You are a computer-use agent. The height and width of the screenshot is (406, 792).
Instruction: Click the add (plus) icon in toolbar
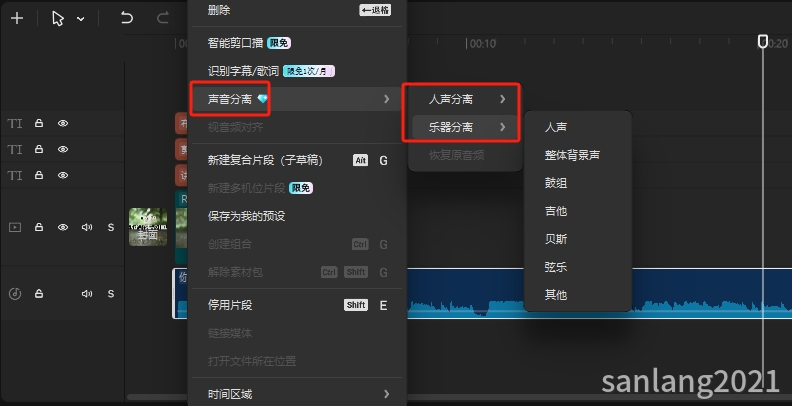point(17,19)
